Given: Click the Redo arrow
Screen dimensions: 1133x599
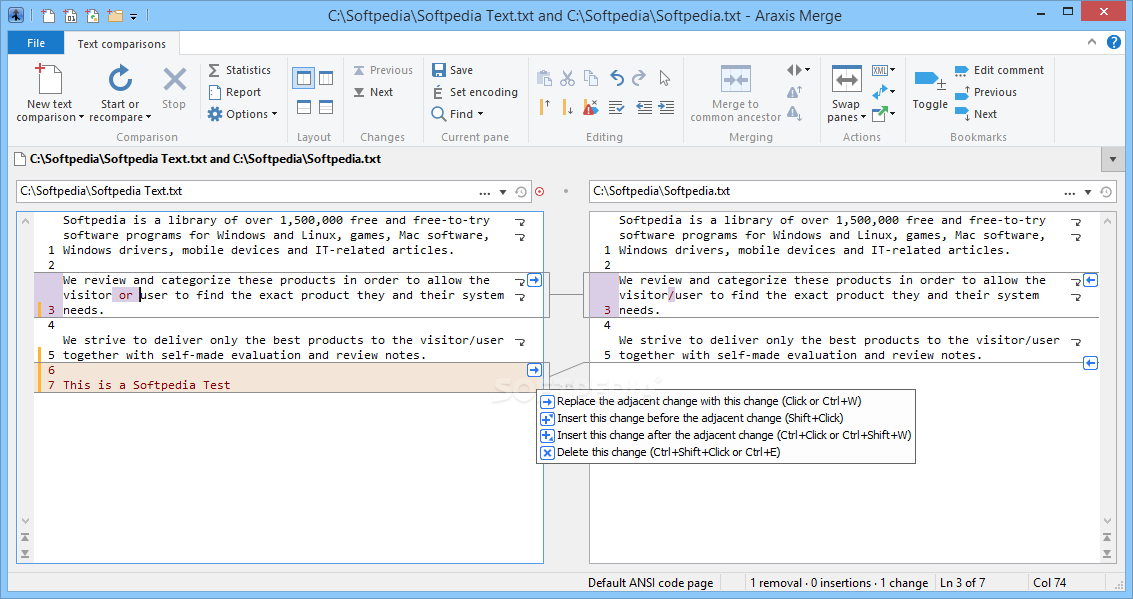Looking at the screenshot, I should pos(639,78).
